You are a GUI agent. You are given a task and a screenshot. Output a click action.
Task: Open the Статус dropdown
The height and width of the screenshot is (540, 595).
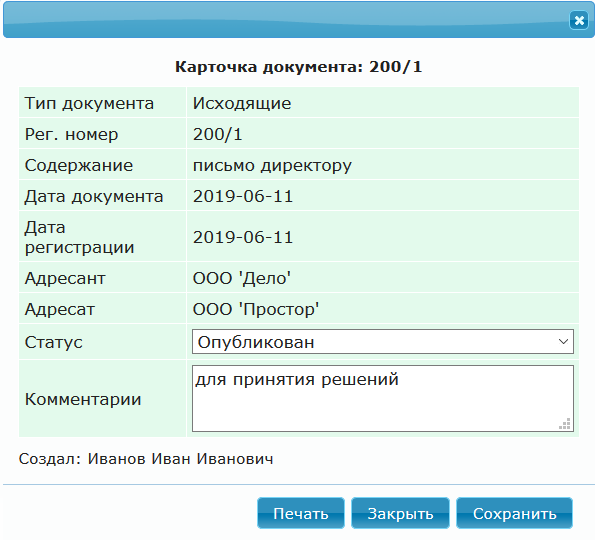click(382, 342)
